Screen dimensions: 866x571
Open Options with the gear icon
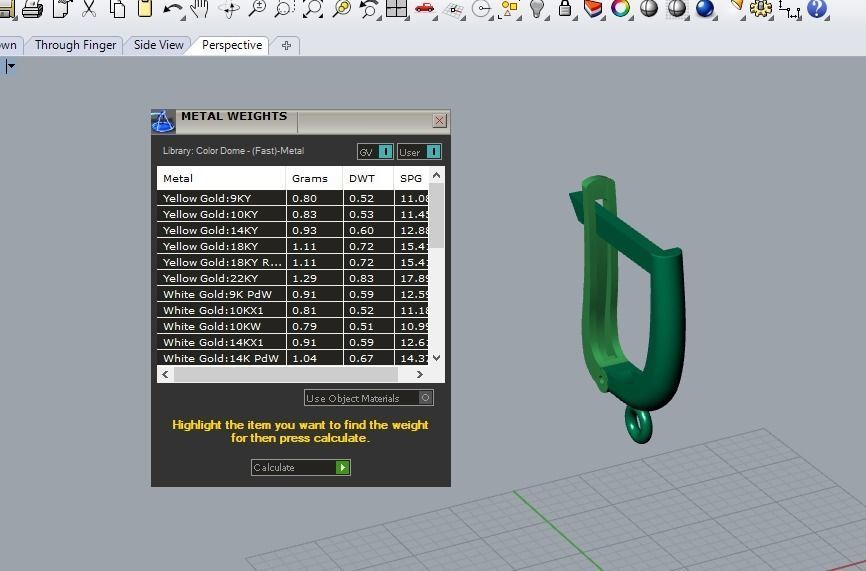[x=761, y=9]
